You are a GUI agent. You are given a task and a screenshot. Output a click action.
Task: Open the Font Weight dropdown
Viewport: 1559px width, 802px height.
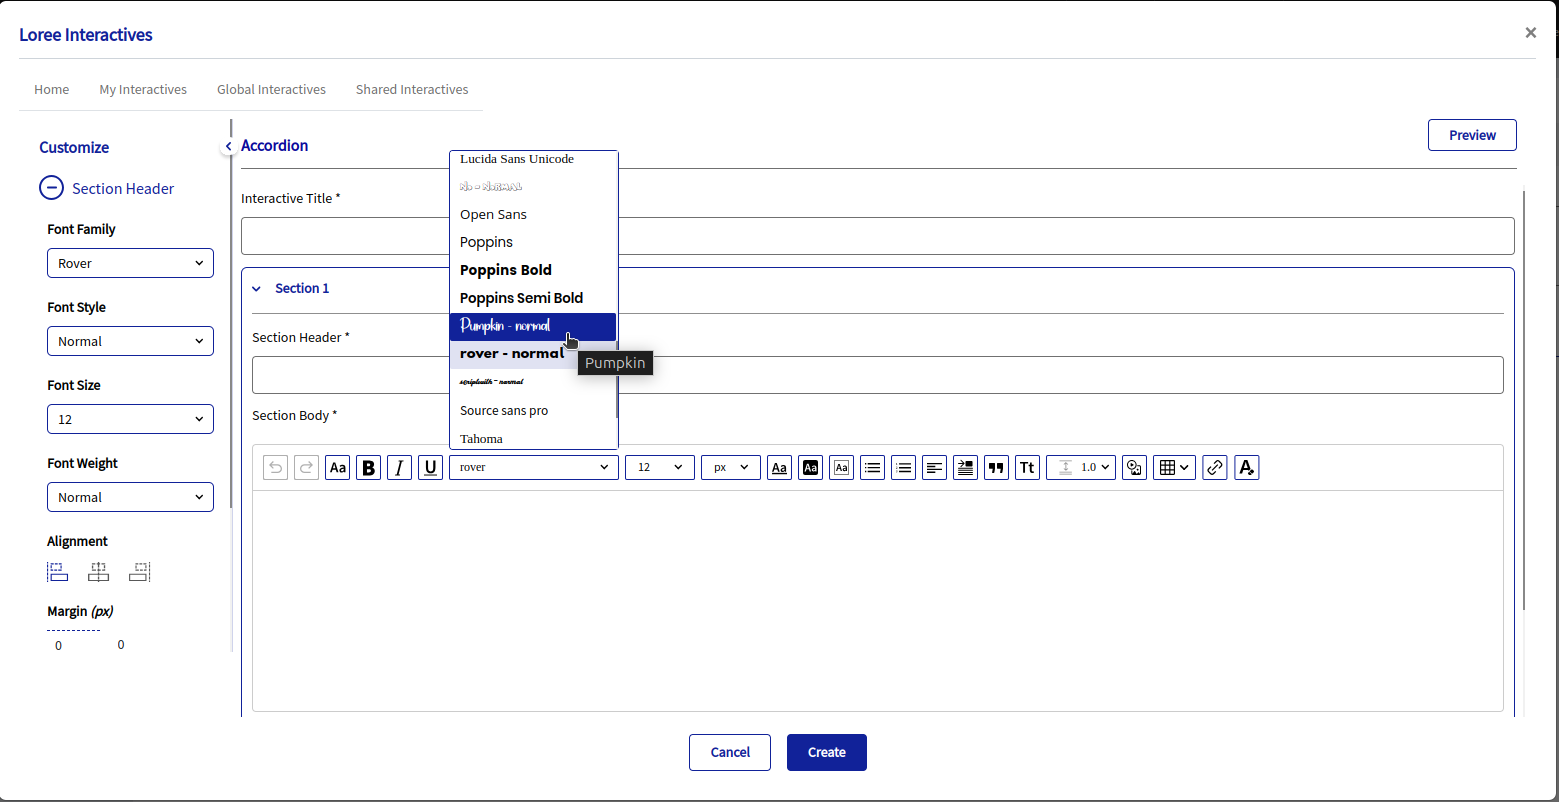point(130,497)
